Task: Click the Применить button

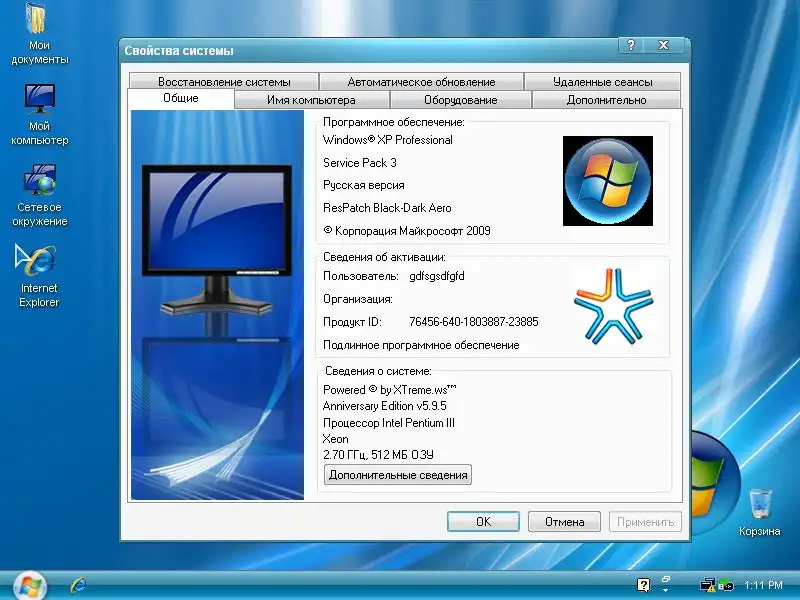Action: [x=645, y=521]
